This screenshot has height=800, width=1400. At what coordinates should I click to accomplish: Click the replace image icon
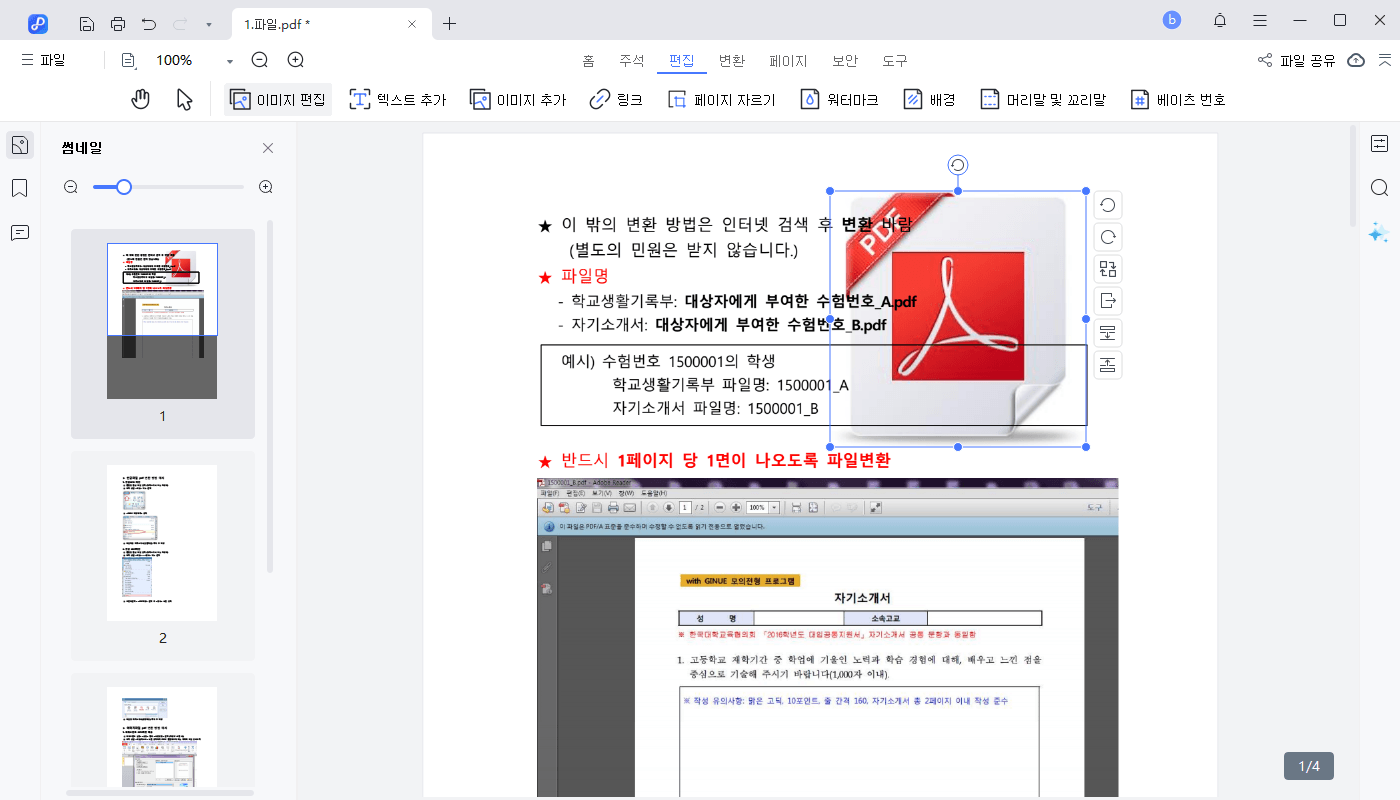pyautogui.click(x=1108, y=269)
